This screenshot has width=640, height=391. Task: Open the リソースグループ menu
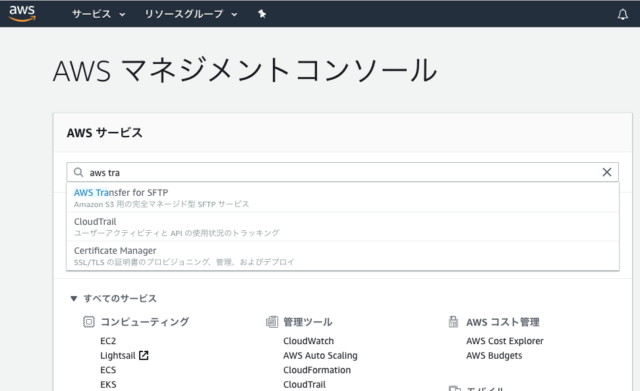[191, 14]
